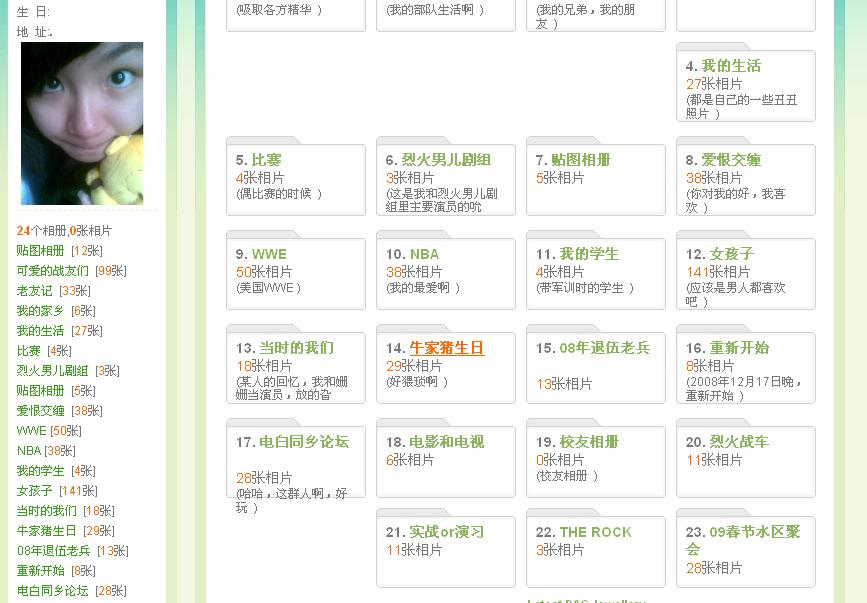The width and height of the screenshot is (867, 603).
Task: Open the THE ROCK album
Action: (595, 532)
